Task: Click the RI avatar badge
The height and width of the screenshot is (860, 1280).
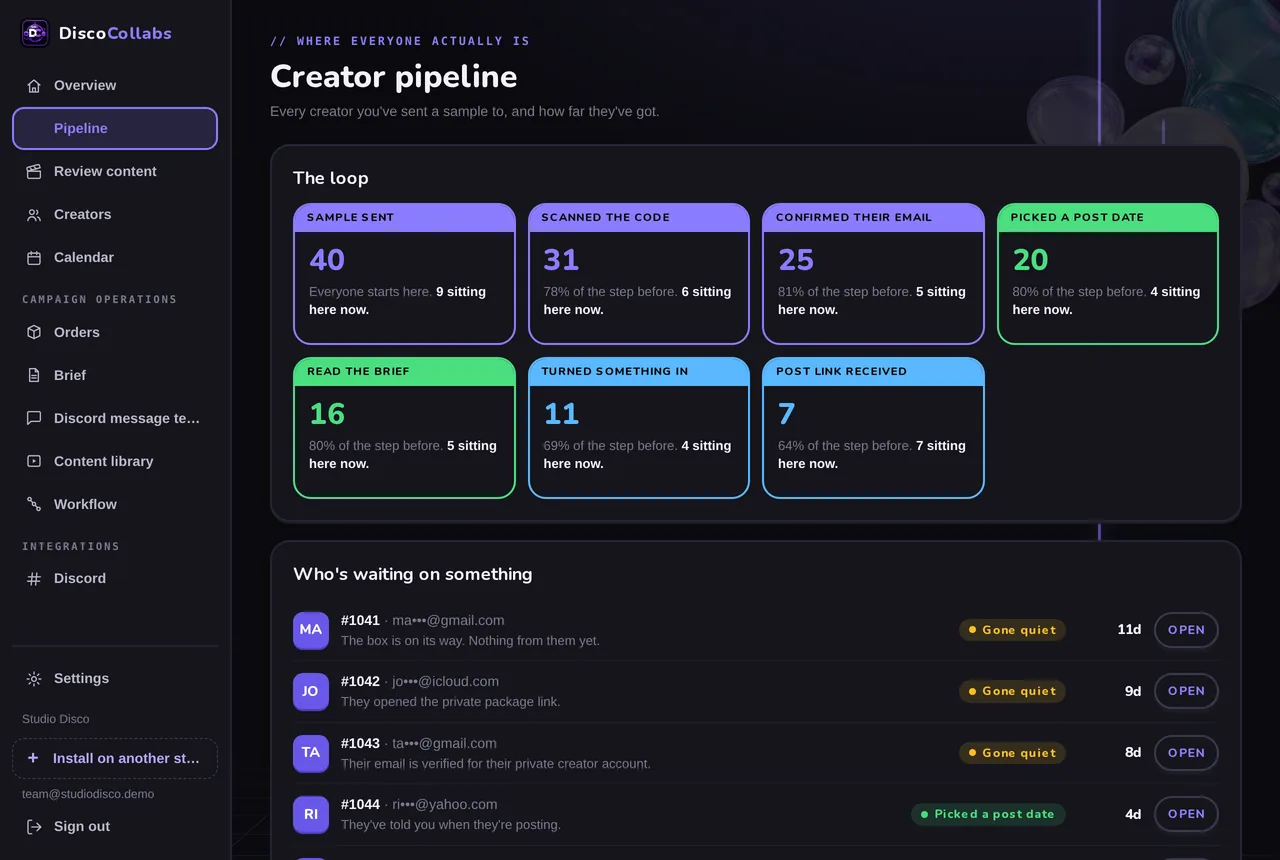Action: pyautogui.click(x=311, y=815)
